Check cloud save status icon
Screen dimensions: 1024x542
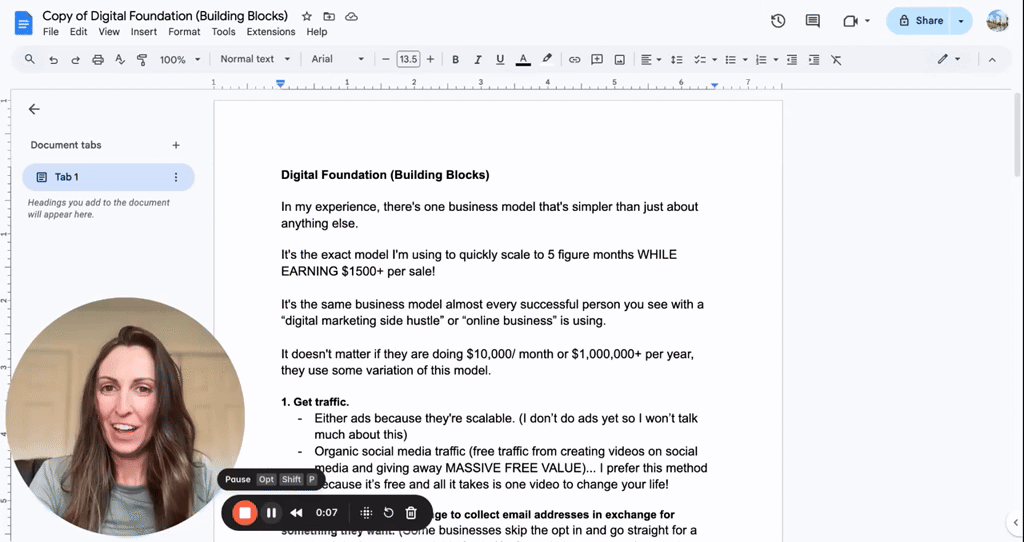[351, 16]
